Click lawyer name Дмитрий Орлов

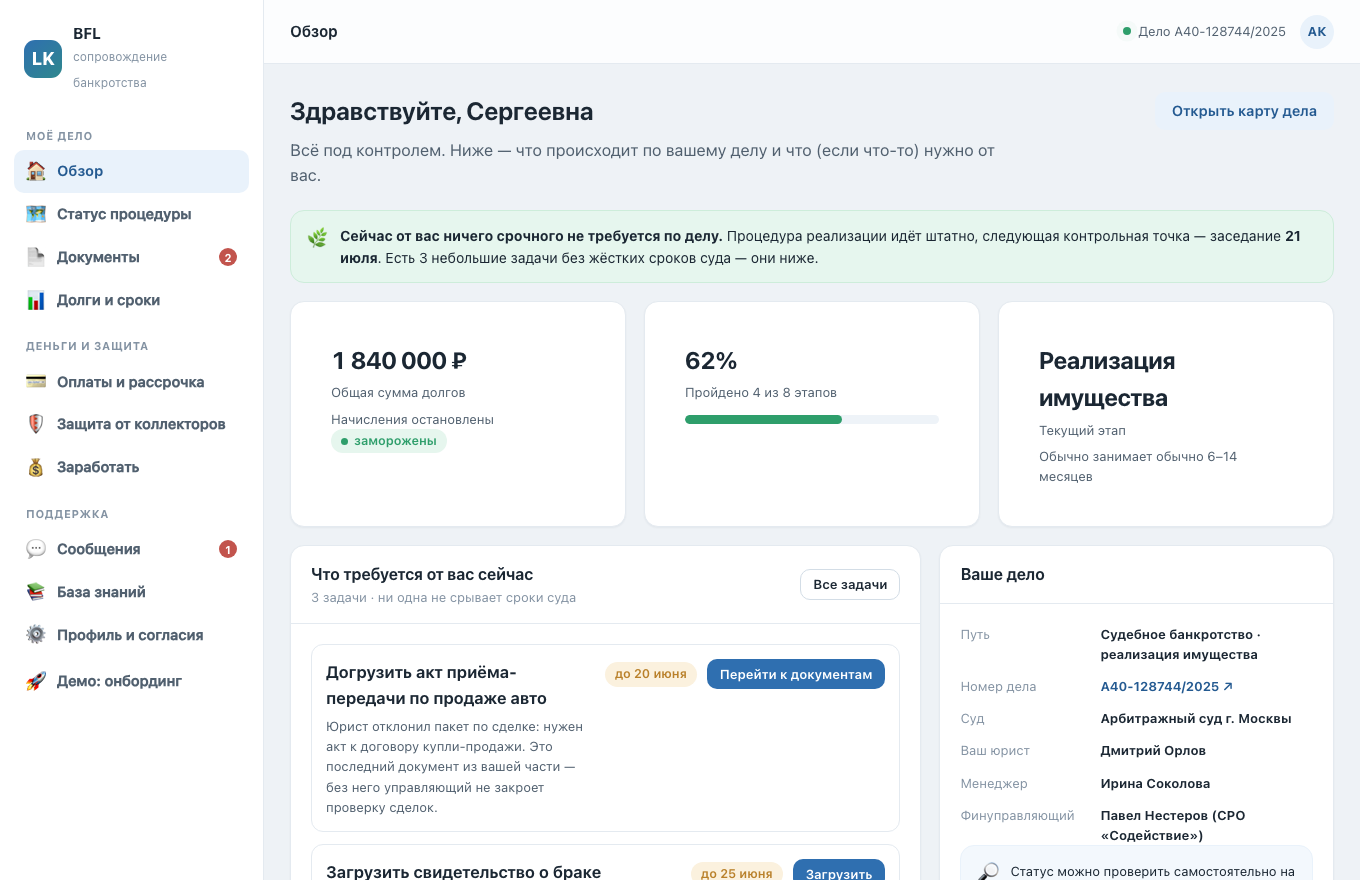pyautogui.click(x=1153, y=750)
